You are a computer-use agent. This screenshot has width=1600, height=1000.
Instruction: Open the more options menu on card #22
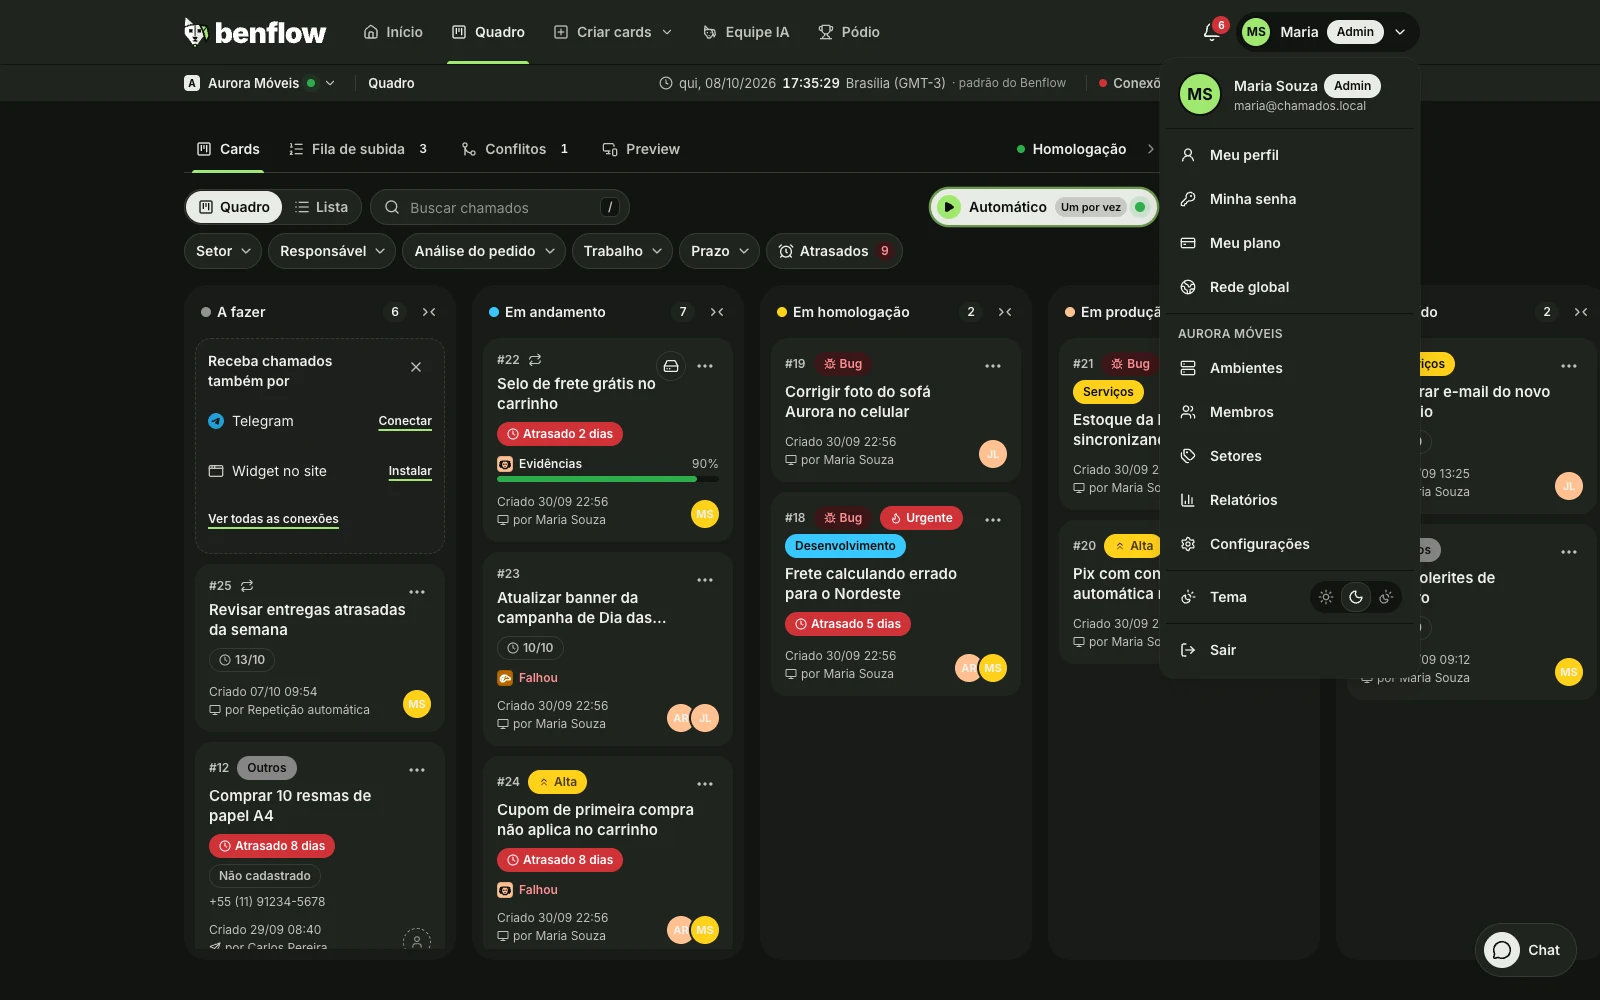[705, 366]
